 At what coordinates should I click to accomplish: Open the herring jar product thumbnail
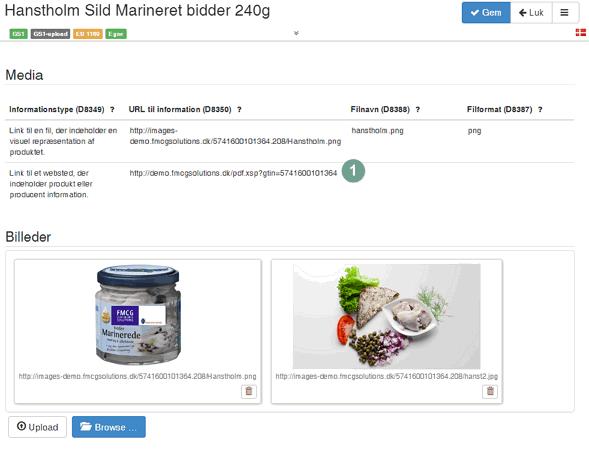pyautogui.click(x=138, y=315)
